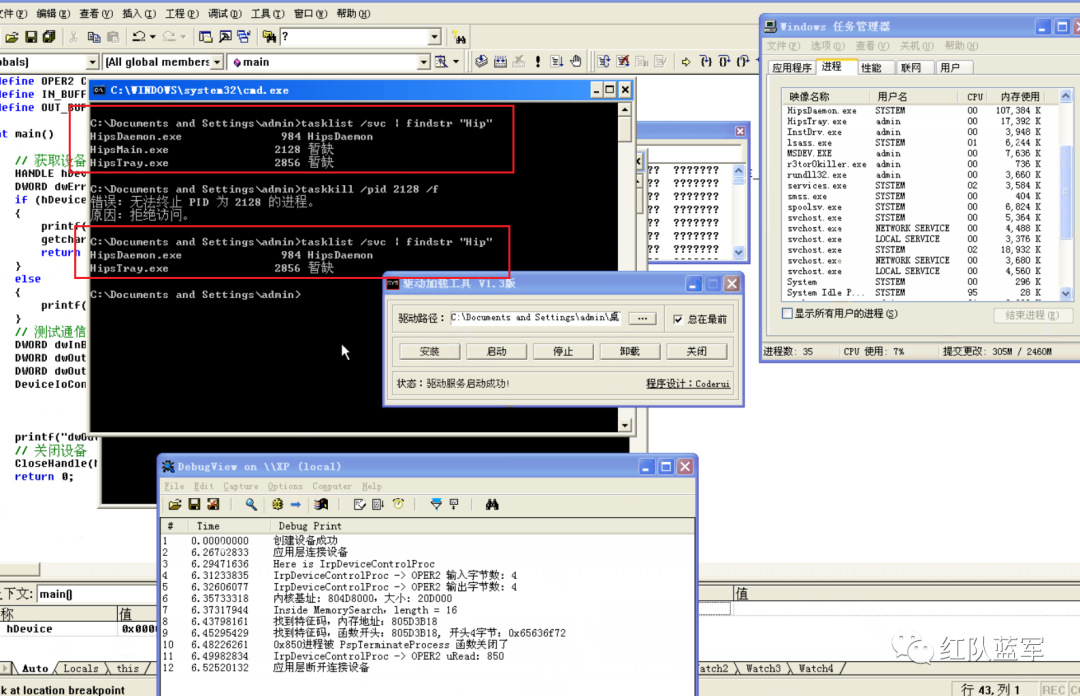Image resolution: width=1080 pixels, height=696 pixels.
Task: Capture Win32 events icon in DebugView
Action: (x=321, y=504)
